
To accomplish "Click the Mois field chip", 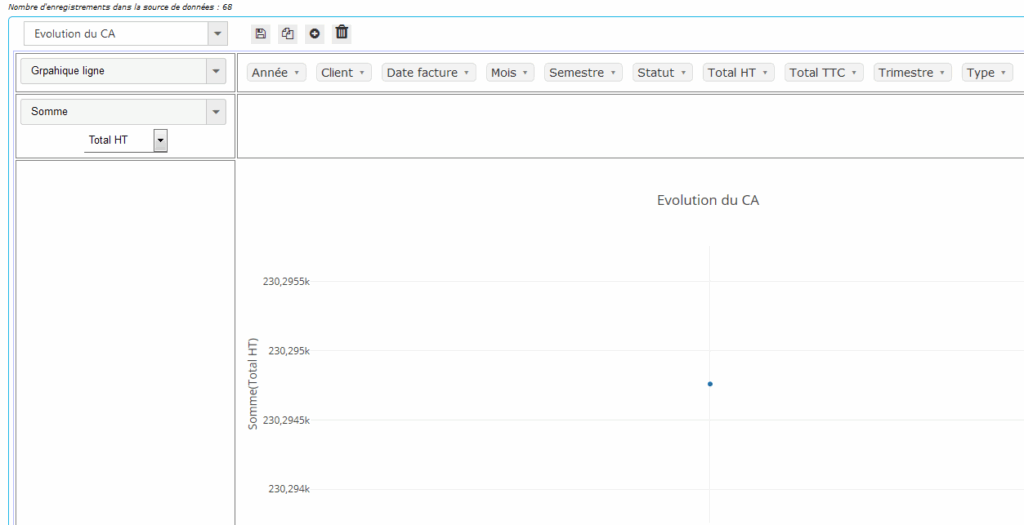I will [510, 73].
